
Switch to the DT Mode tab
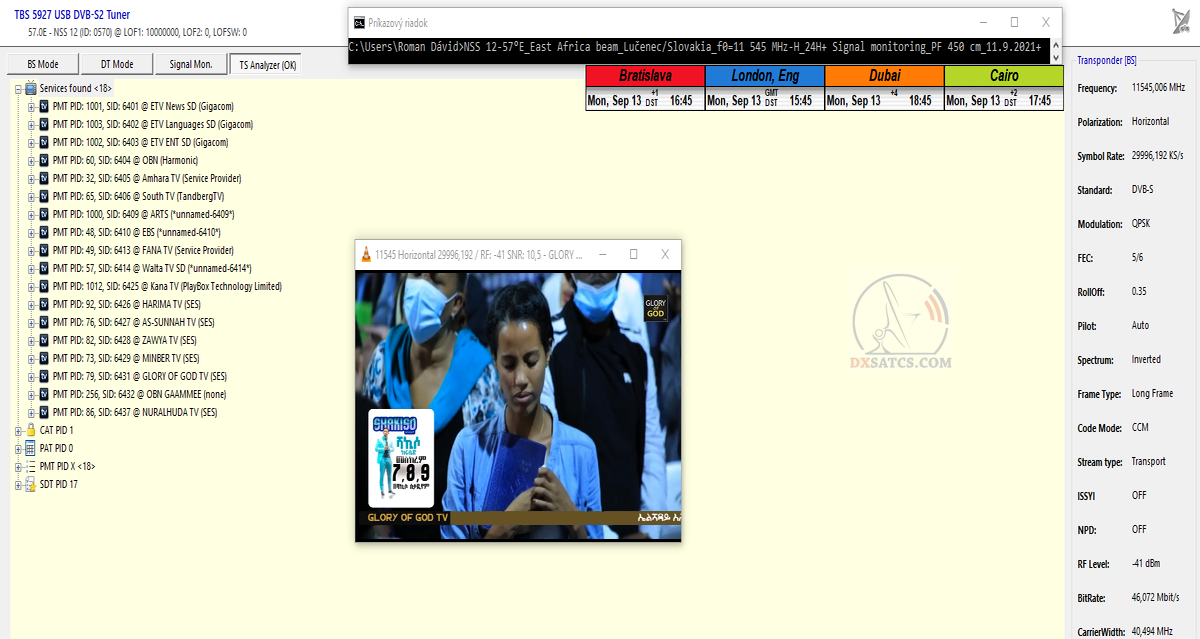pyautogui.click(x=116, y=65)
